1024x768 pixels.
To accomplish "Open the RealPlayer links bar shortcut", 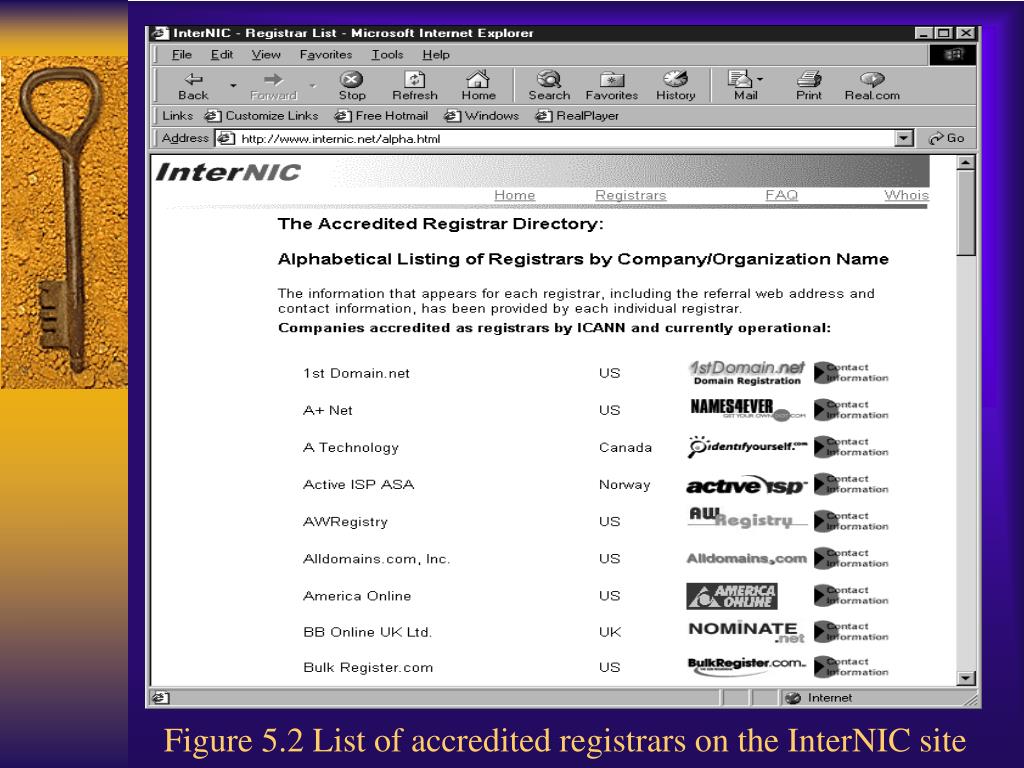I will (577, 116).
